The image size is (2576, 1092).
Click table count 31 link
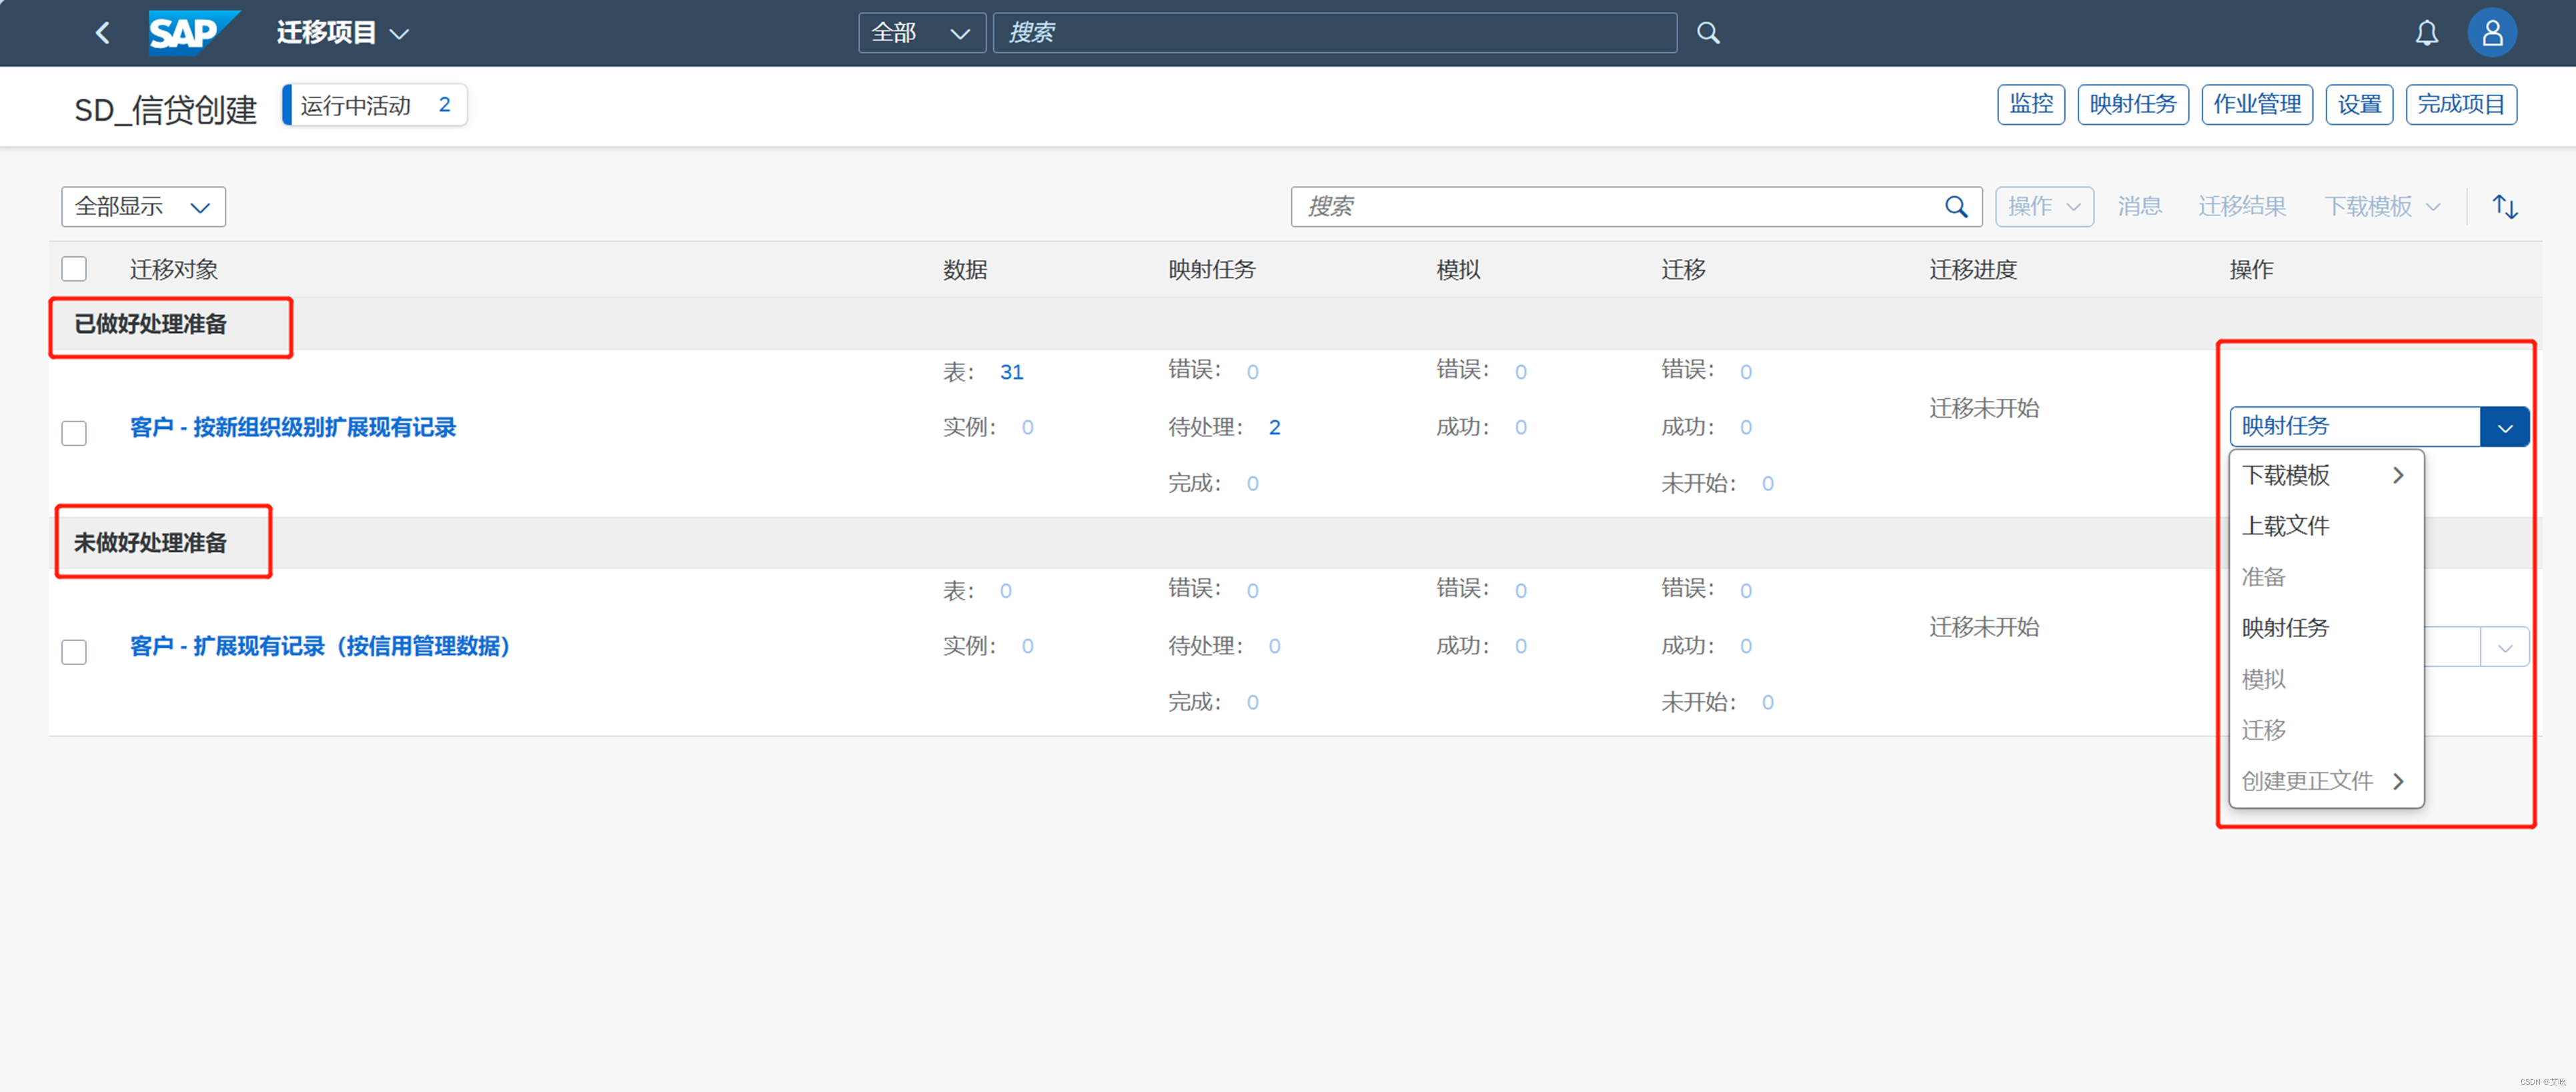click(x=1011, y=372)
